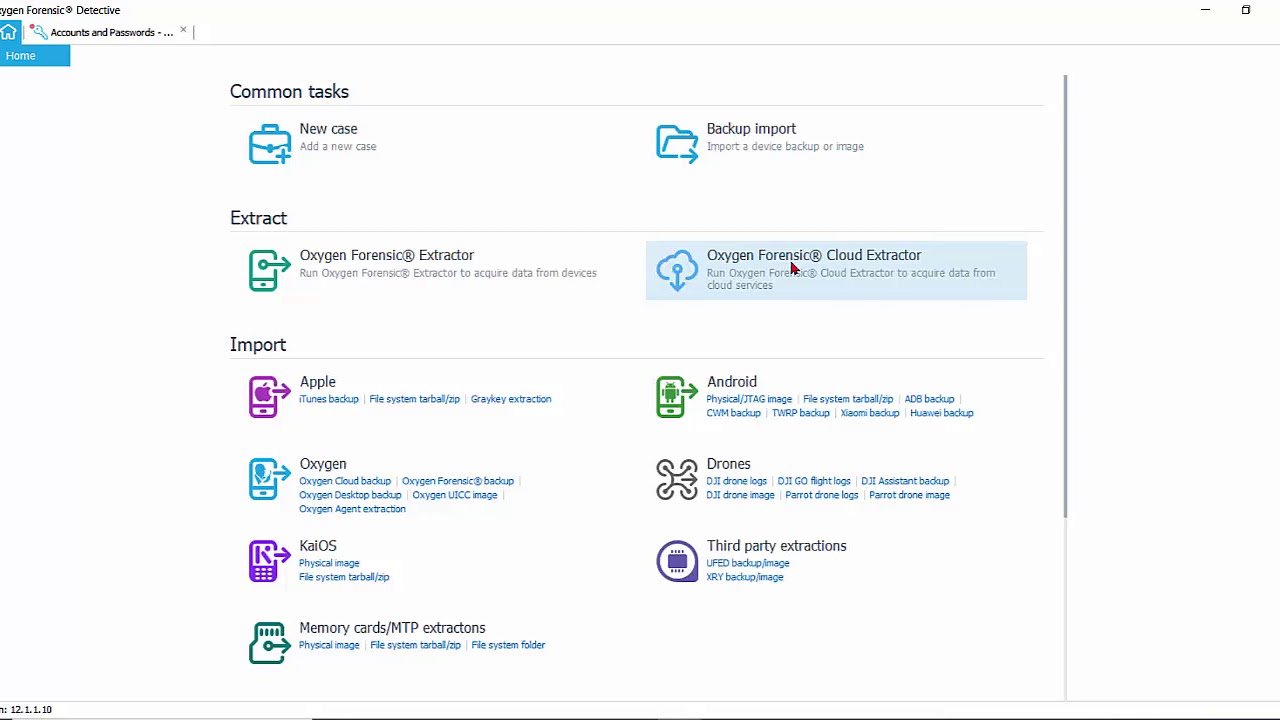Import a DJI Assistant backup

pyautogui.click(x=905, y=481)
